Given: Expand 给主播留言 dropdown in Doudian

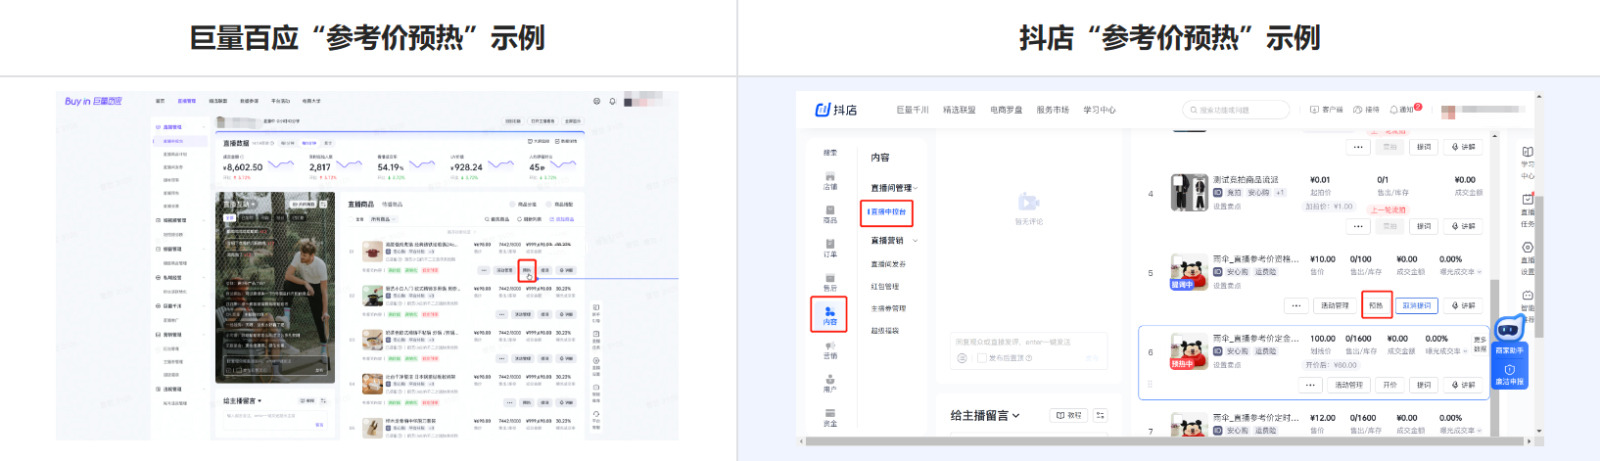Looking at the screenshot, I should [x=1016, y=415].
